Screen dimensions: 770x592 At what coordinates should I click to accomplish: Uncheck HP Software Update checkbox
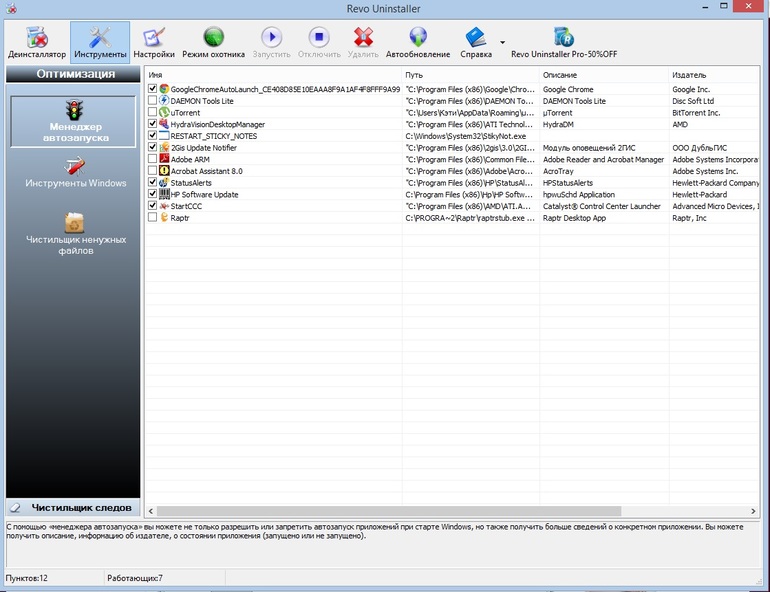click(x=152, y=193)
